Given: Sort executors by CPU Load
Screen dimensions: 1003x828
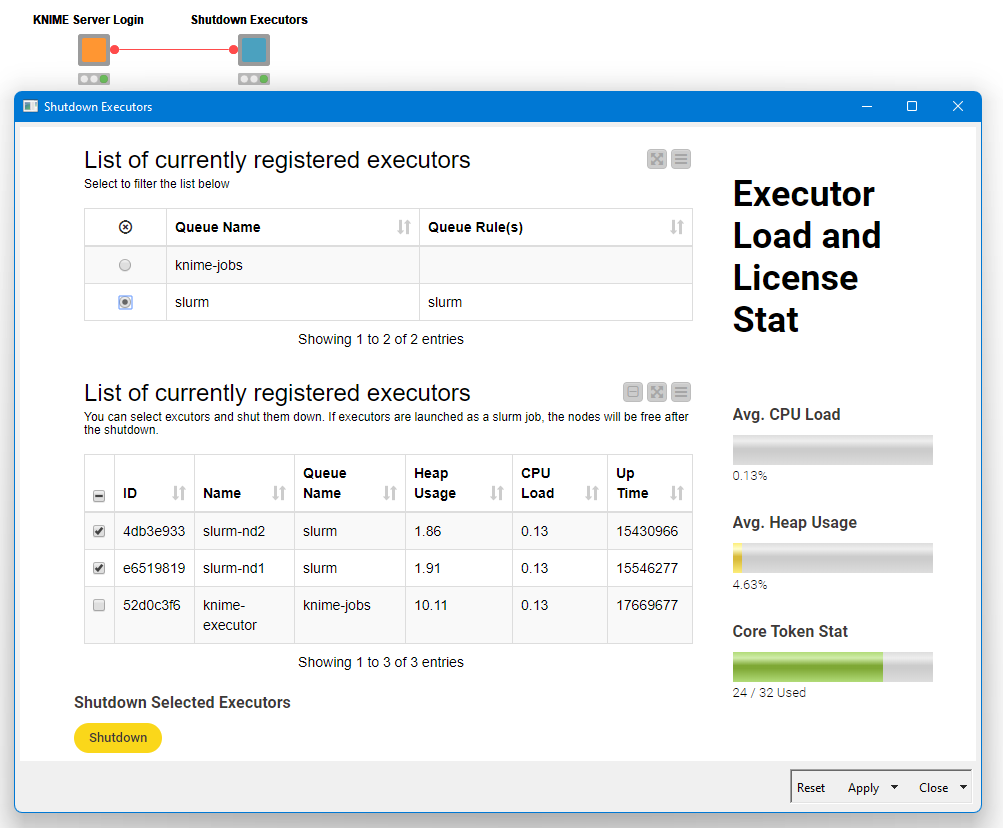Looking at the screenshot, I should 592,493.
